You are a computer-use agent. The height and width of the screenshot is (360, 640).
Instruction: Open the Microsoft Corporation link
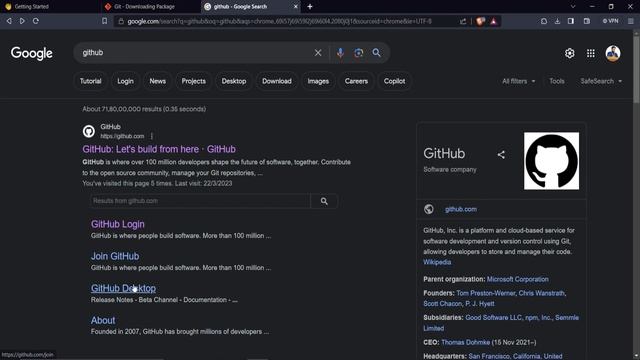point(518,279)
